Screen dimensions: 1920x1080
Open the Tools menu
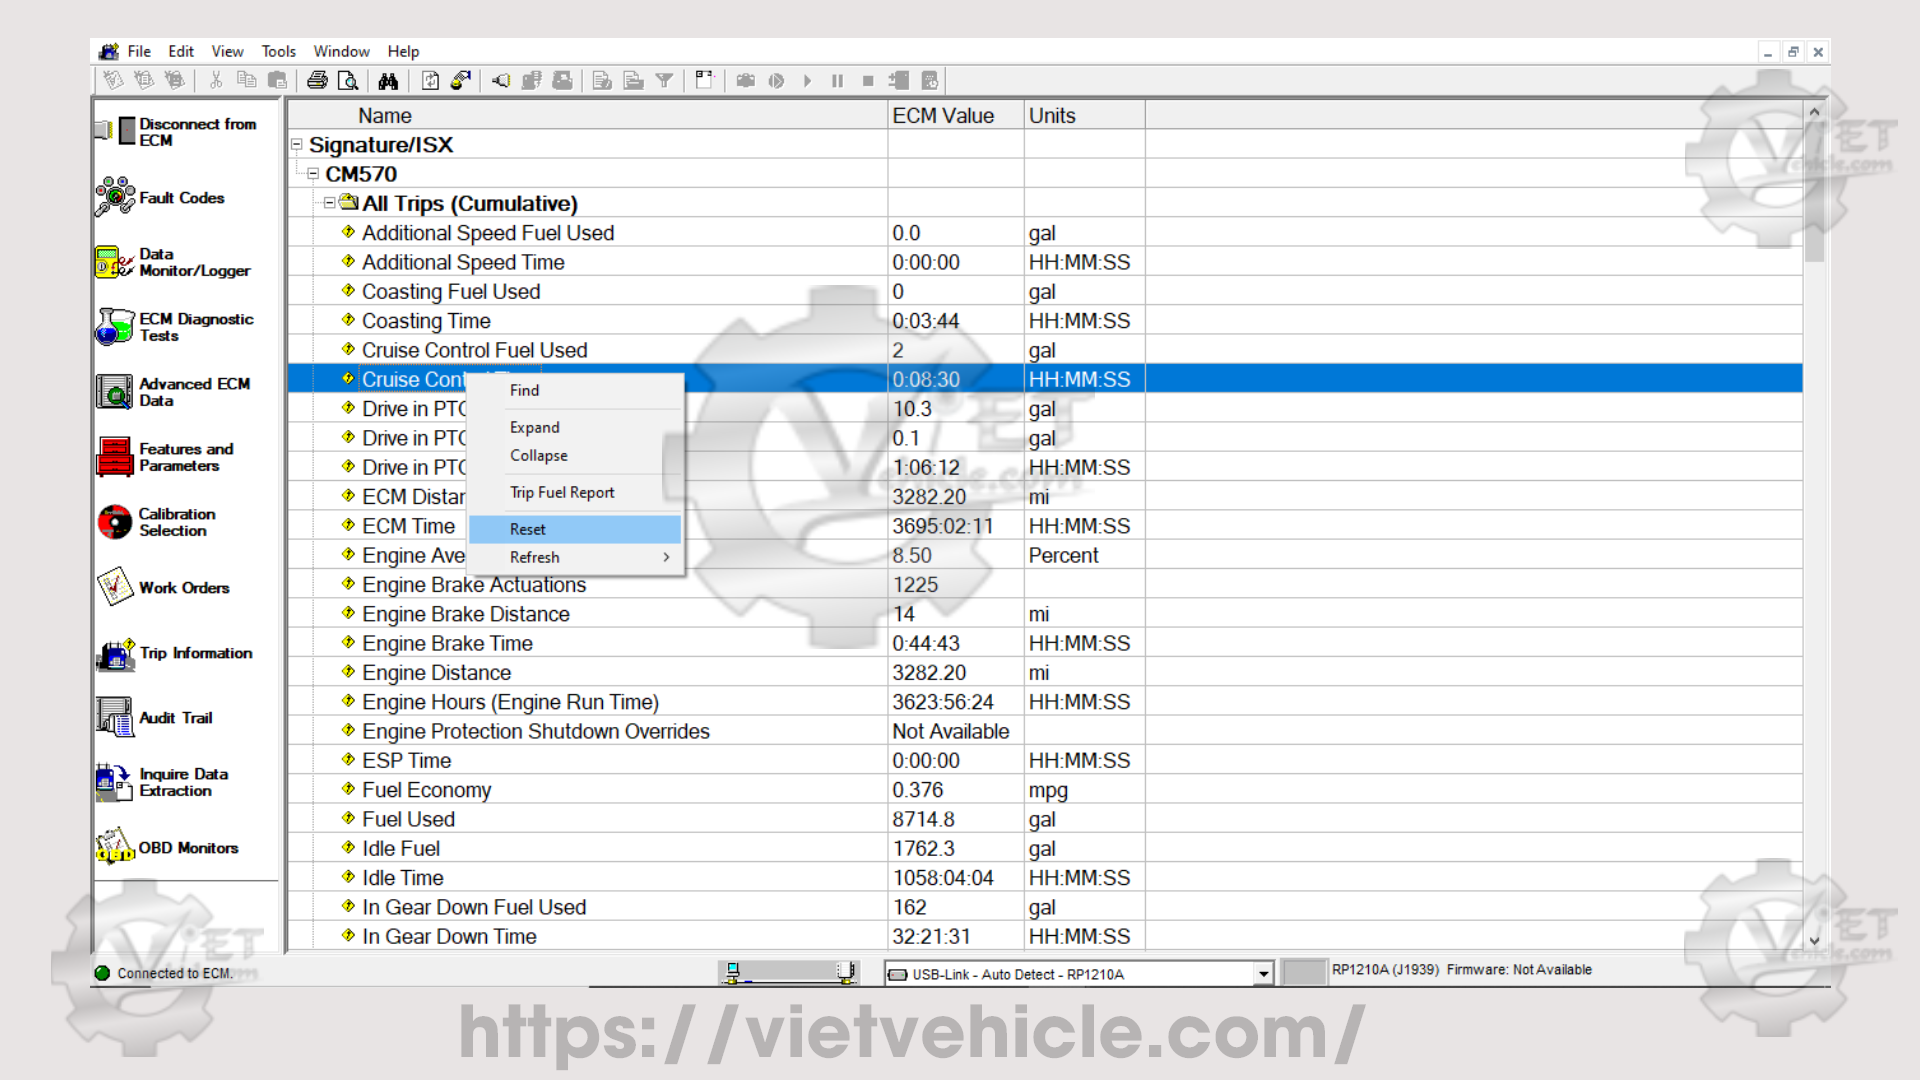pyautogui.click(x=278, y=51)
